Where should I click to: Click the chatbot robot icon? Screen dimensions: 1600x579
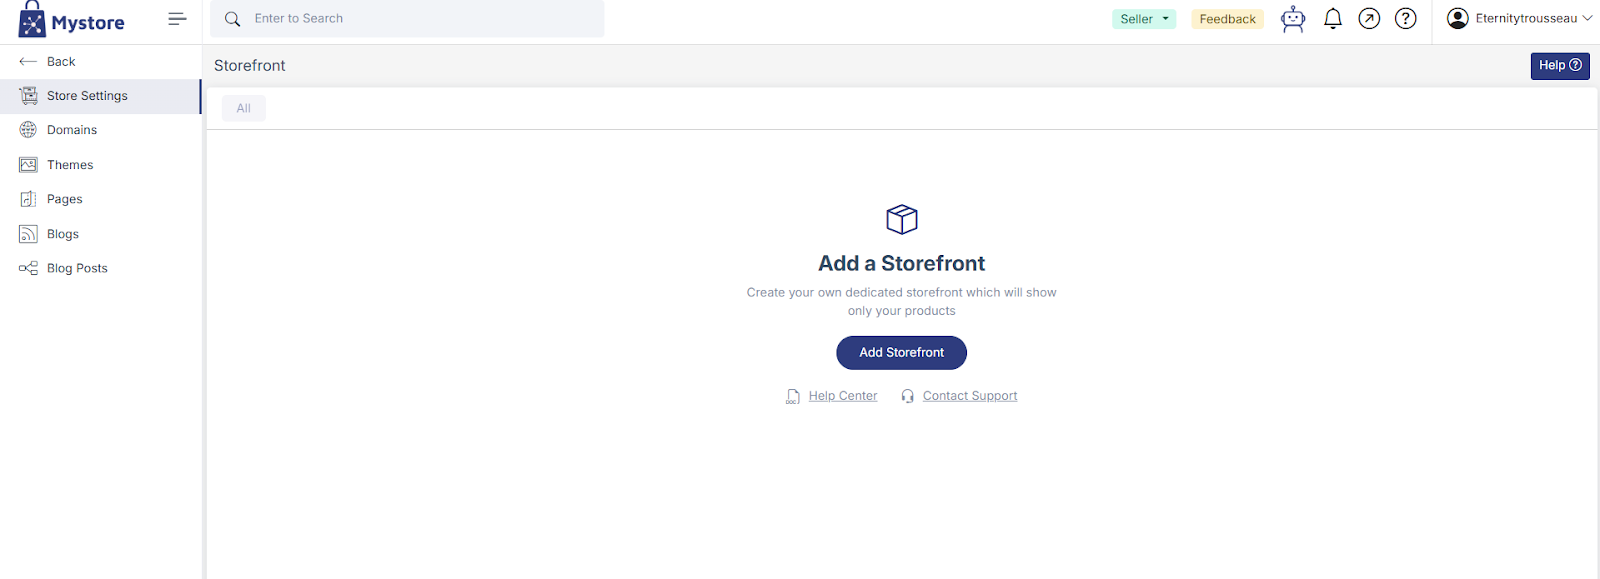[x=1293, y=19]
